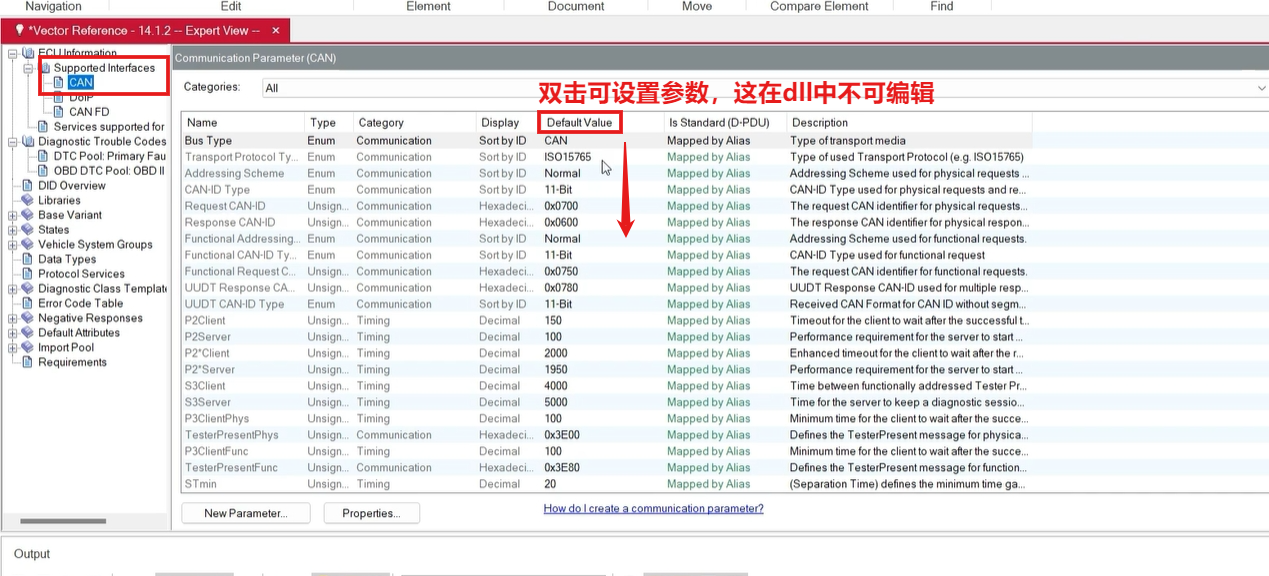1269x576 pixels.
Task: Sort by the Display column header
Action: click(x=506, y=122)
